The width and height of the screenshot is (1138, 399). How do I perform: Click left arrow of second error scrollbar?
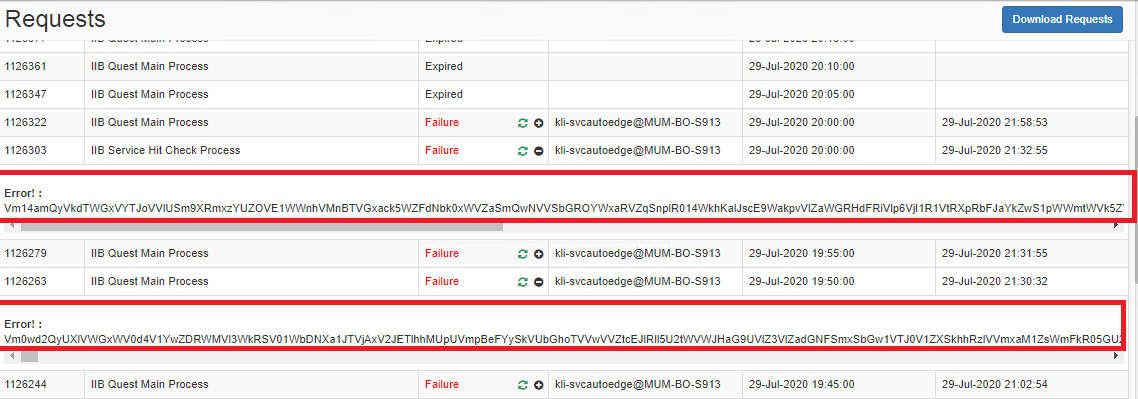point(9,357)
